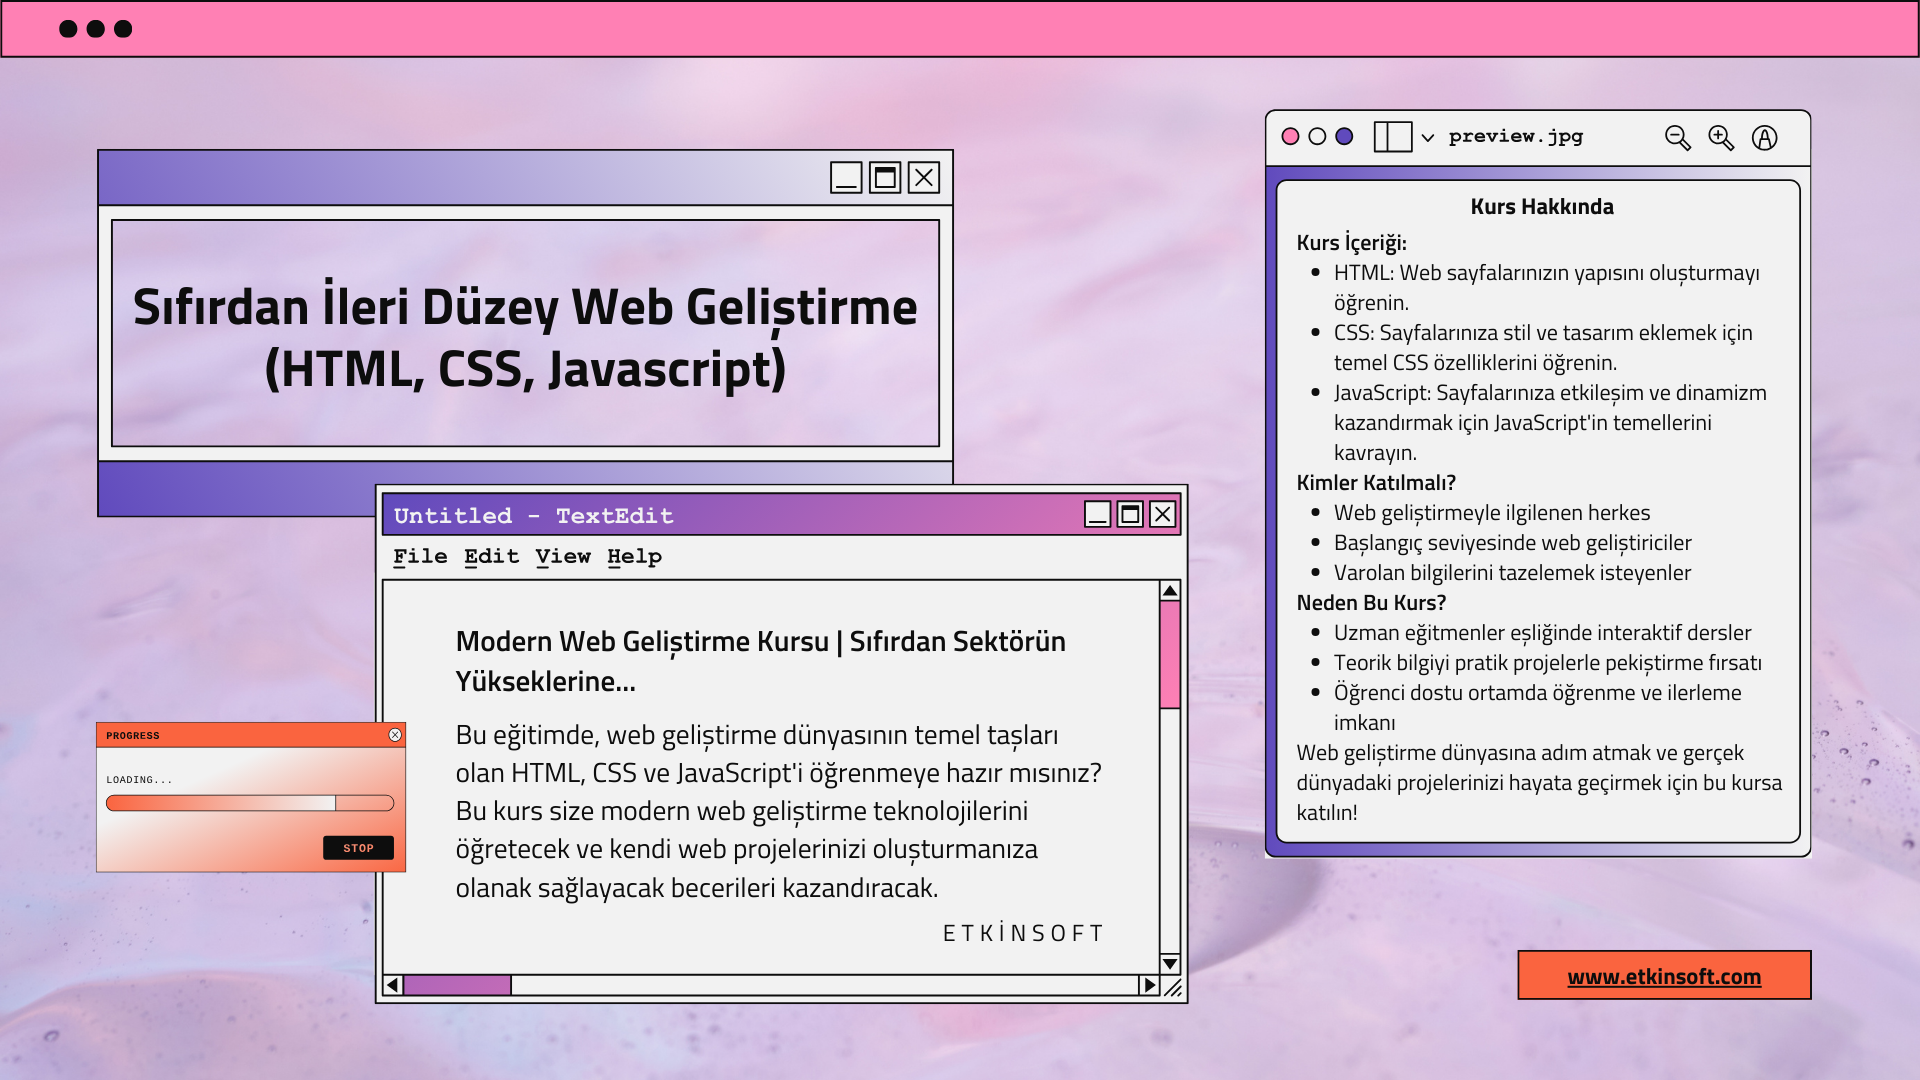Image resolution: width=1920 pixels, height=1080 pixels.
Task: Open the Help menu in TextEdit
Action: (x=634, y=557)
